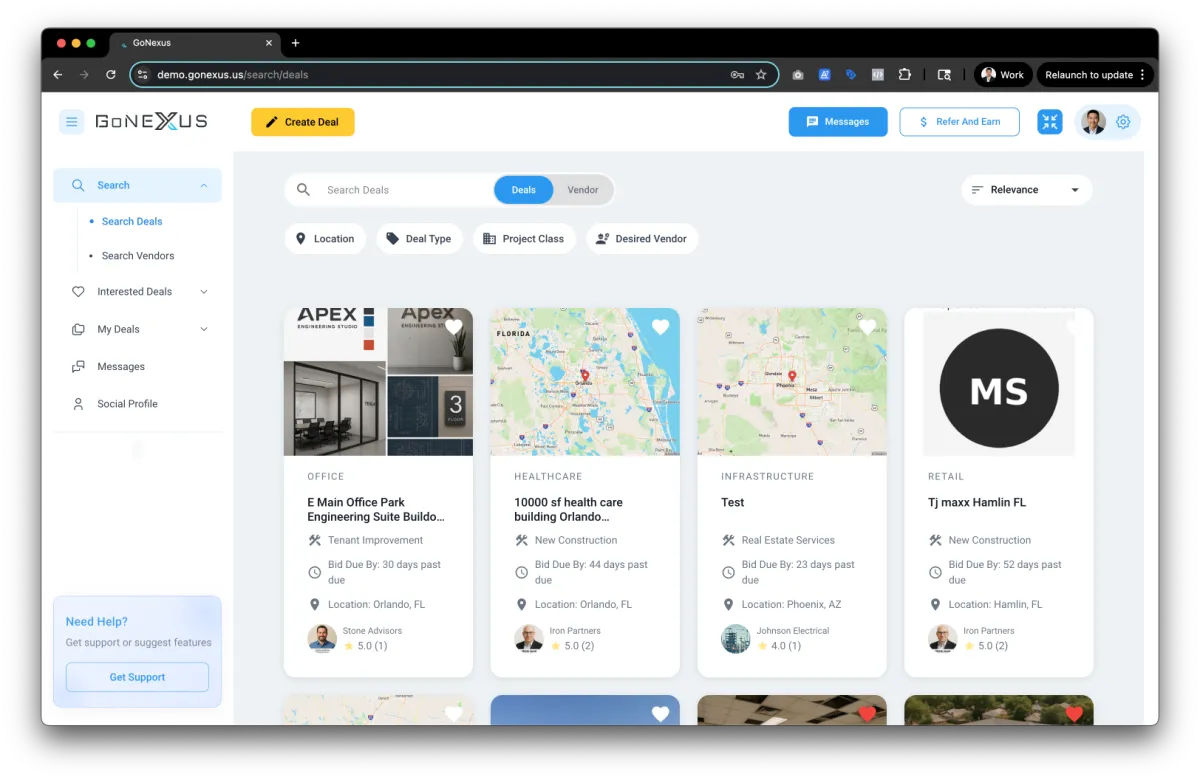Click the GoNexus logo
1200x780 pixels.
coord(151,122)
